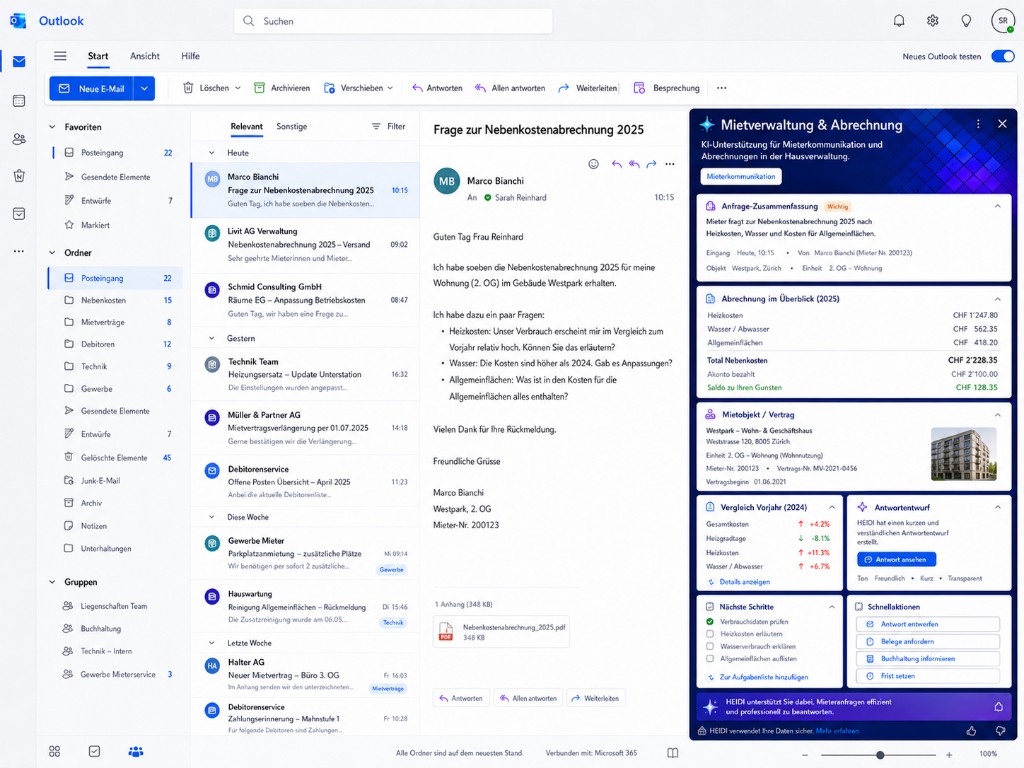The image size is (1024, 768).
Task: Open the toolbar more options ellipsis
Action: (x=722, y=88)
